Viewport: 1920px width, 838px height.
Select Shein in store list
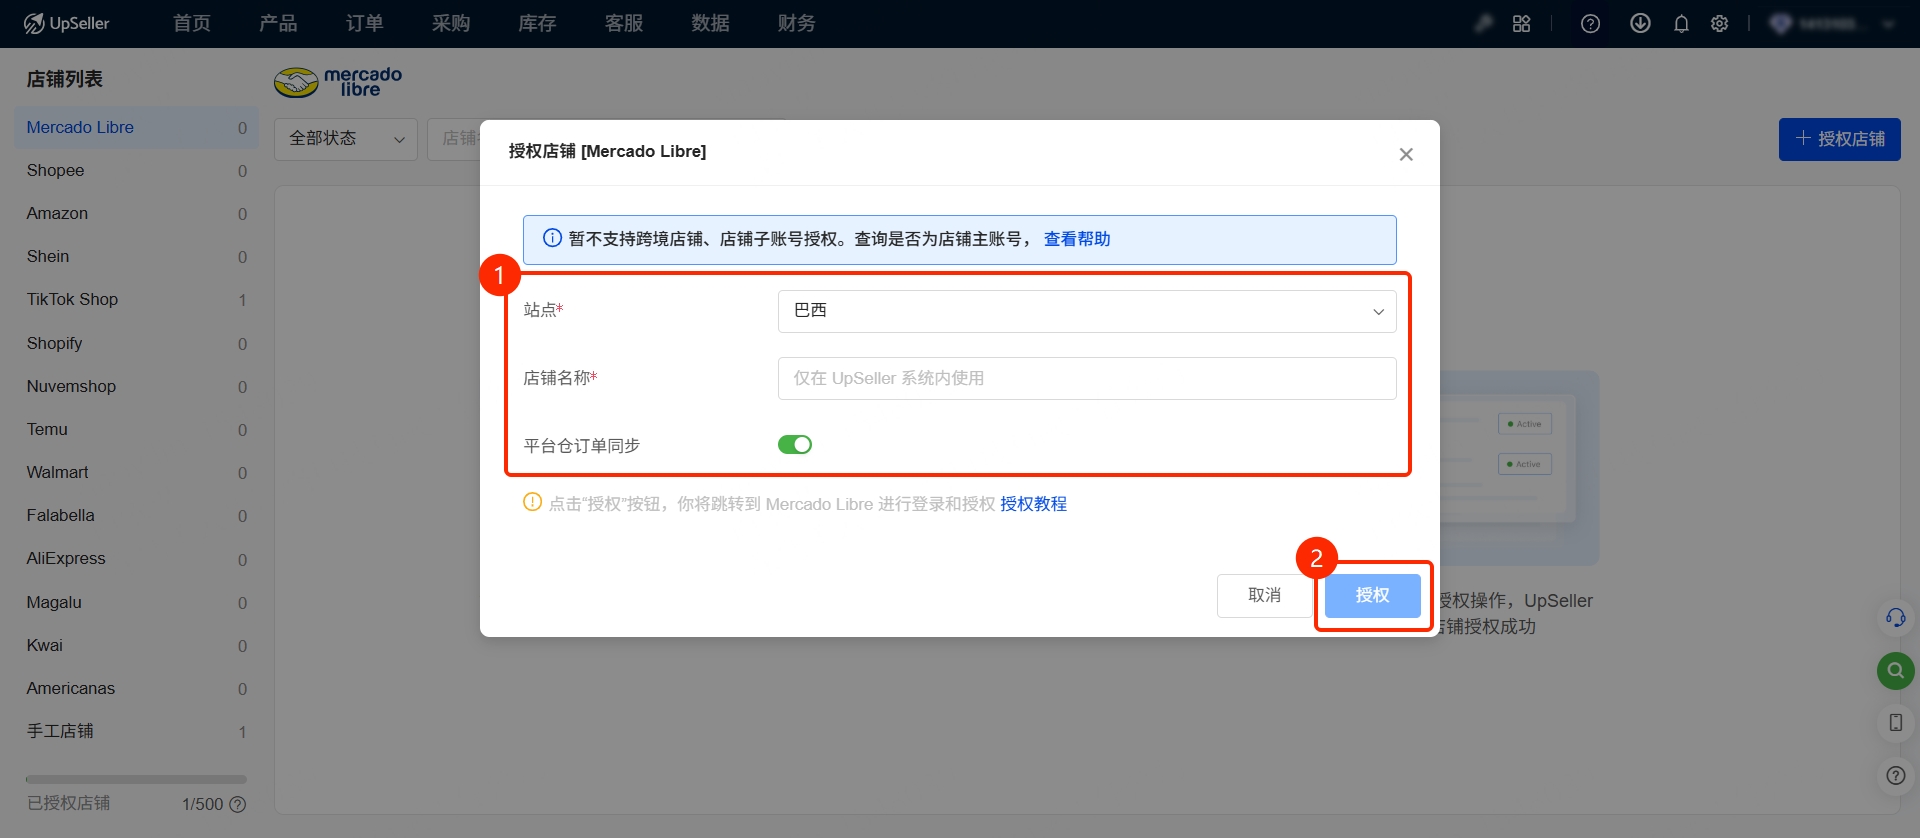click(136, 257)
